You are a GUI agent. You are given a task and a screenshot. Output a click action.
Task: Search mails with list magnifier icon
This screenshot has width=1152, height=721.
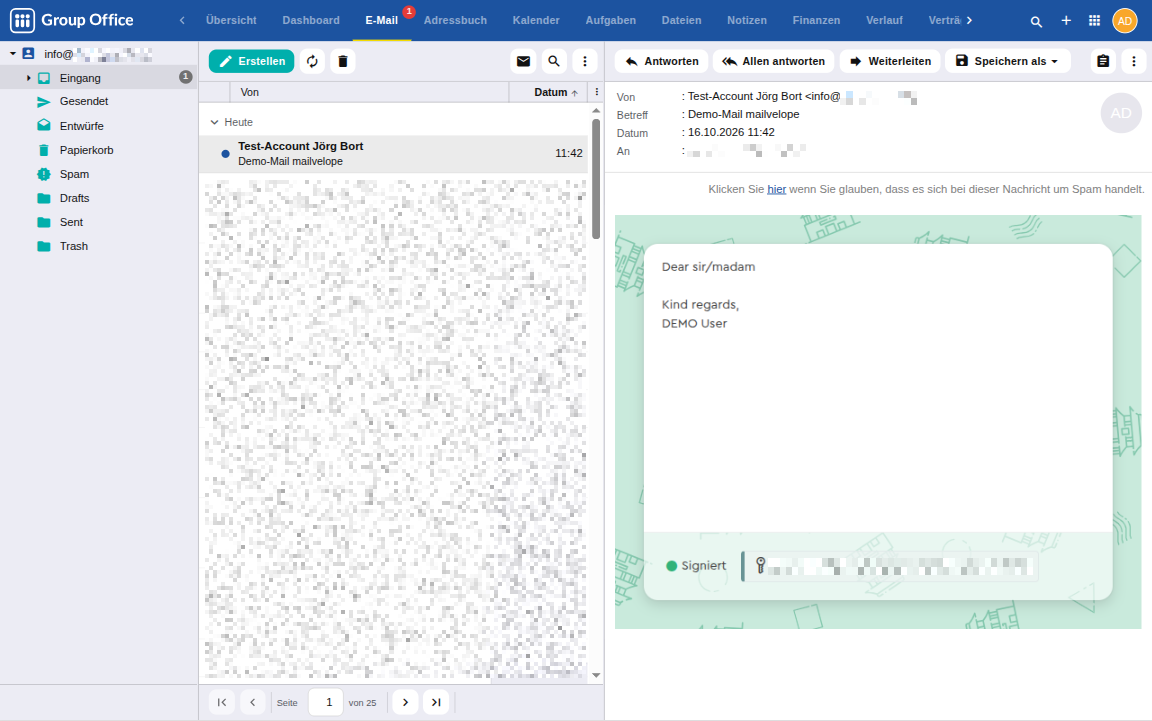tap(554, 61)
